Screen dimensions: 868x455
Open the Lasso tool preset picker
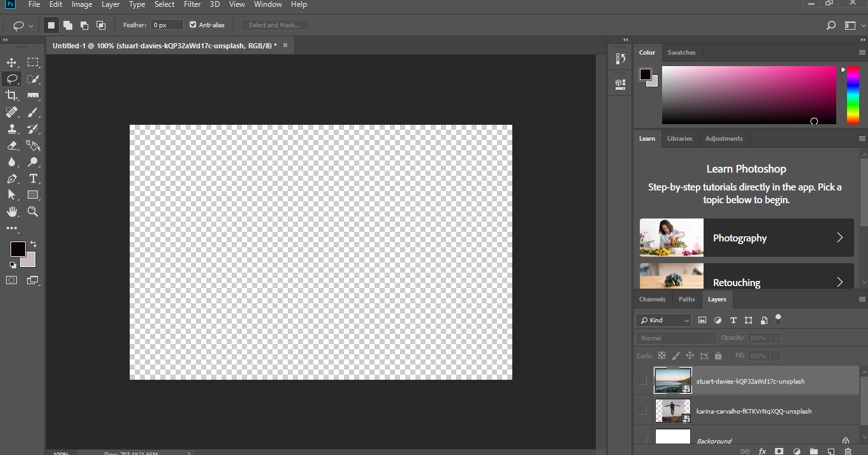tap(22, 25)
